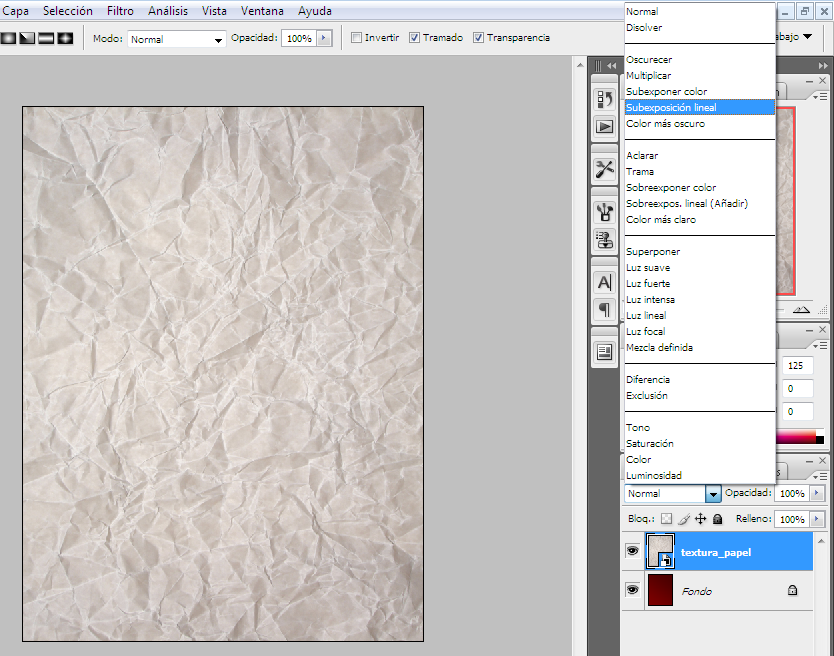Open the Opacidad slider arrow in options bar

tap(324, 38)
